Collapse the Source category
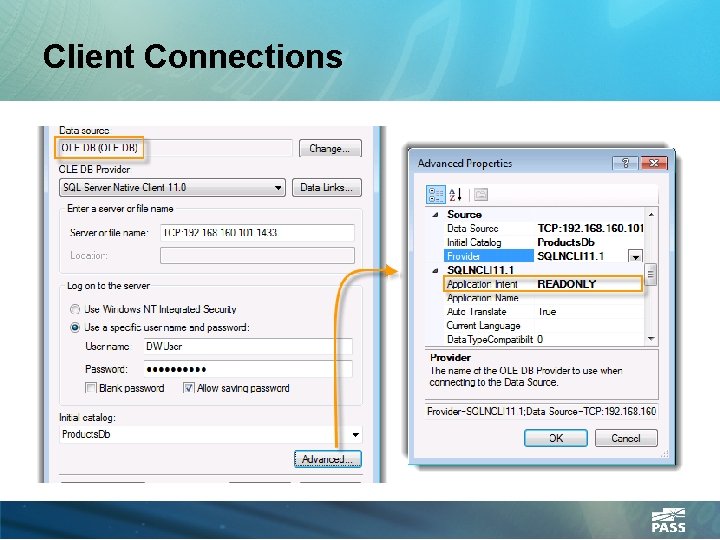 (436, 214)
